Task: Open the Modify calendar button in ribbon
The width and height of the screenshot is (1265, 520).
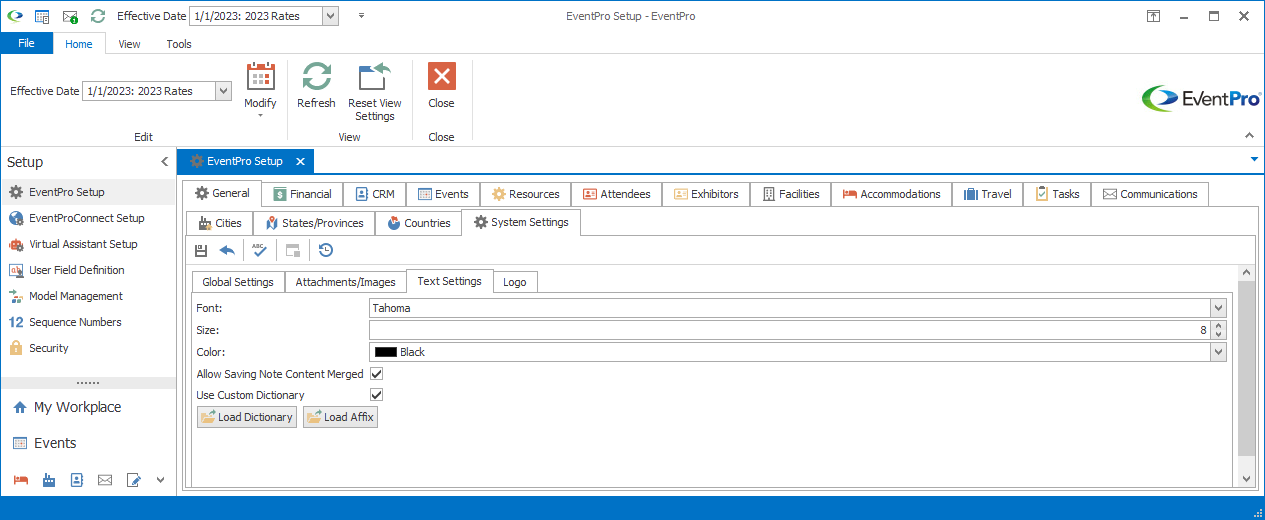Action: (x=260, y=90)
